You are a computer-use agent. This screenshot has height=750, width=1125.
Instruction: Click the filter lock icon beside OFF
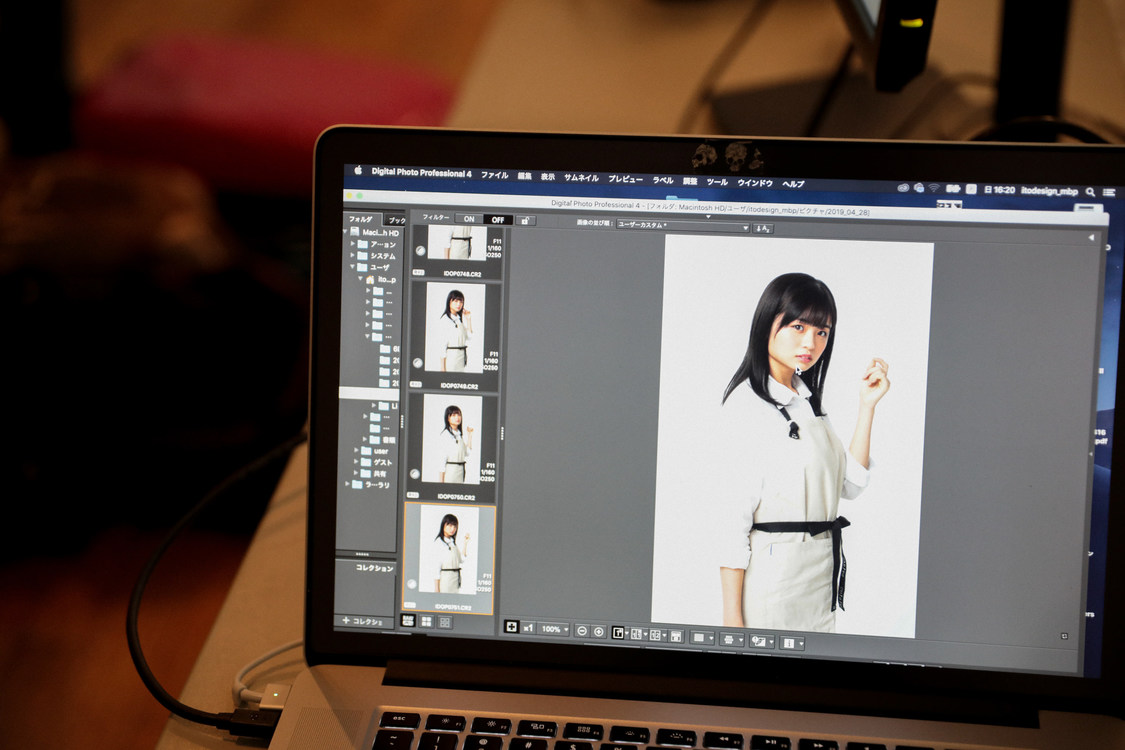[526, 220]
